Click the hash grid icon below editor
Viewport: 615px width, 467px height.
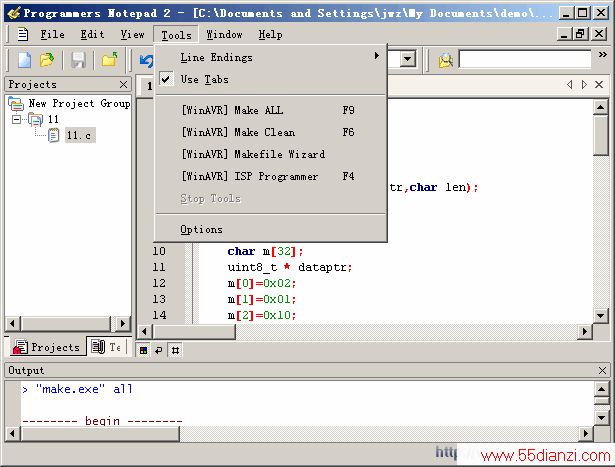(x=175, y=350)
